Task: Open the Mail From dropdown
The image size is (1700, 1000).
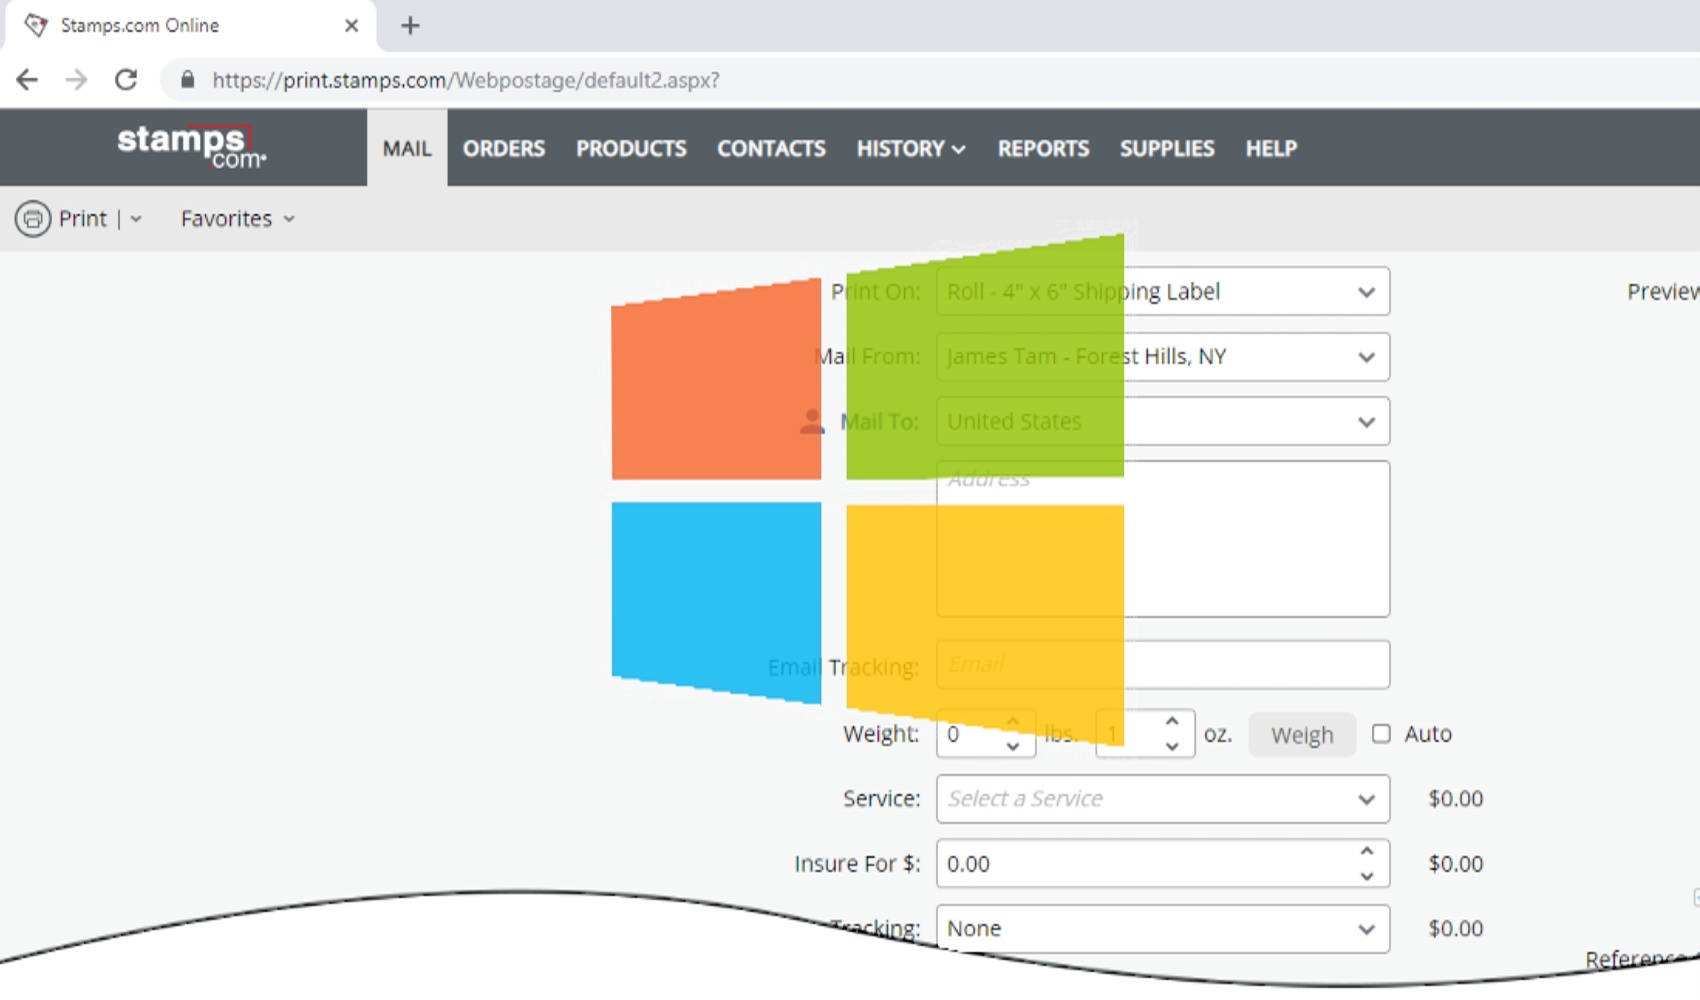Action: point(1163,356)
